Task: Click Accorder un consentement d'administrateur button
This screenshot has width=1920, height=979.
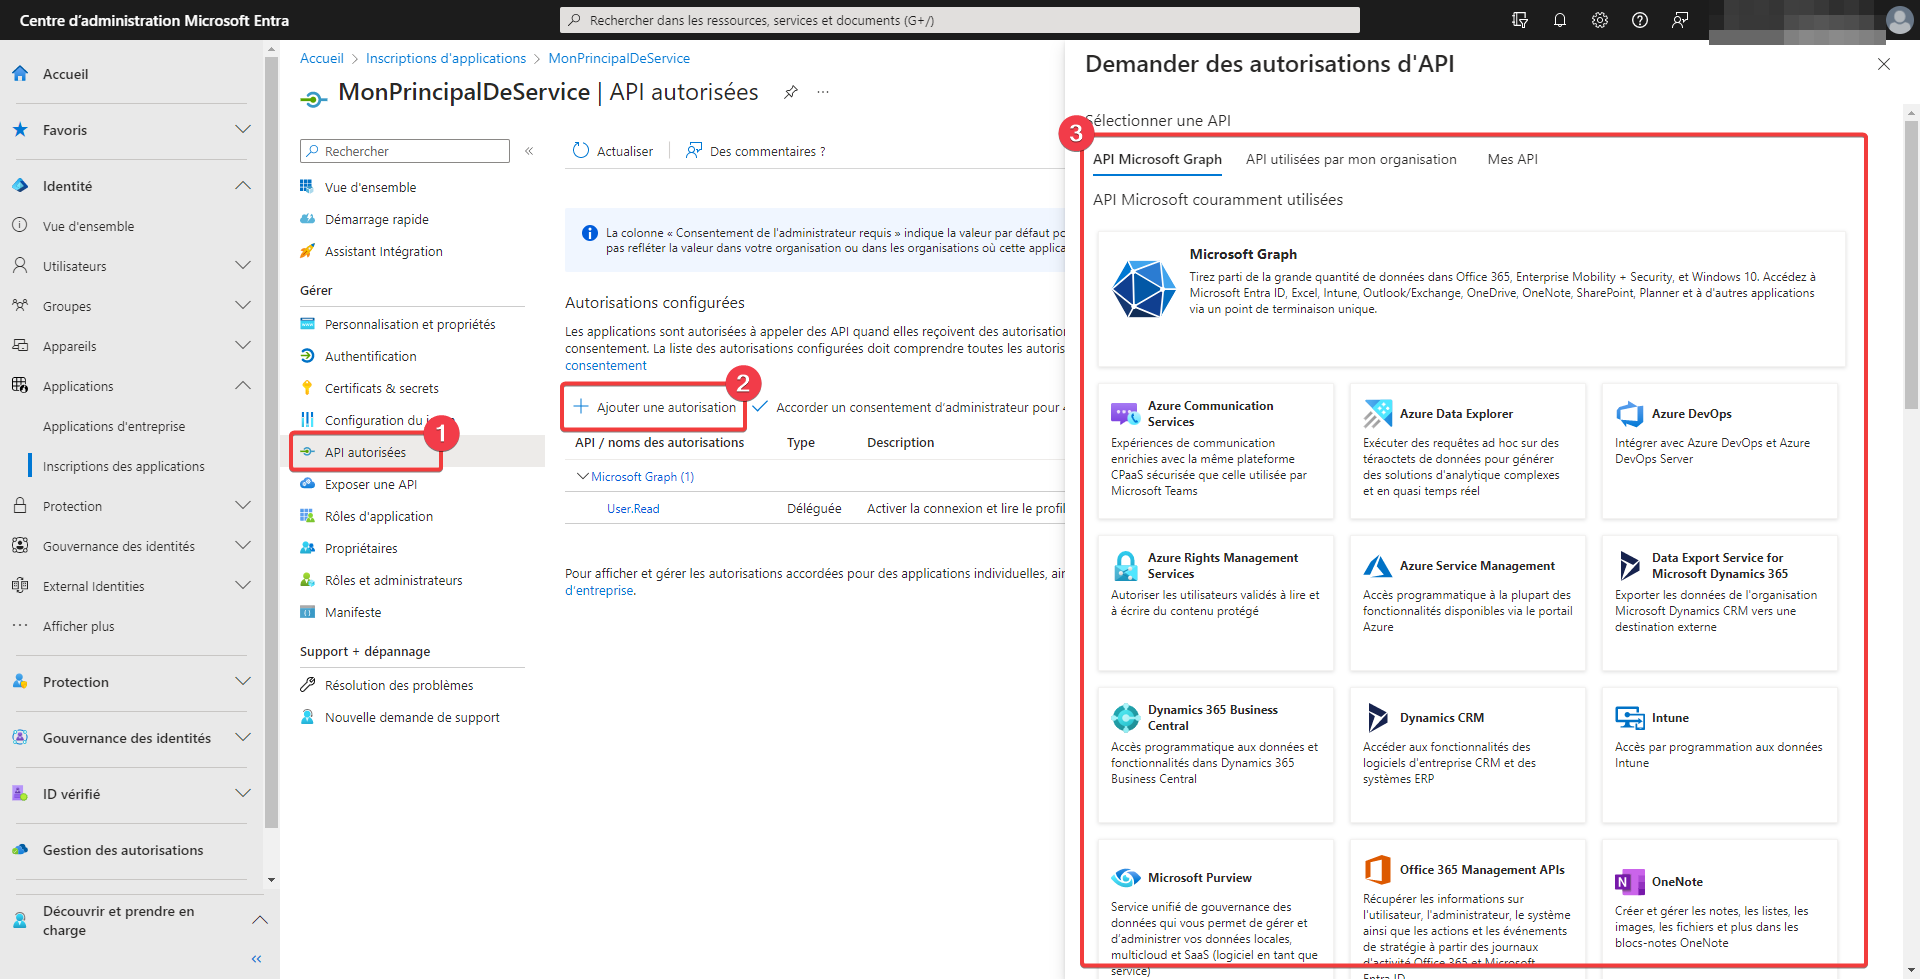Action: [910, 407]
